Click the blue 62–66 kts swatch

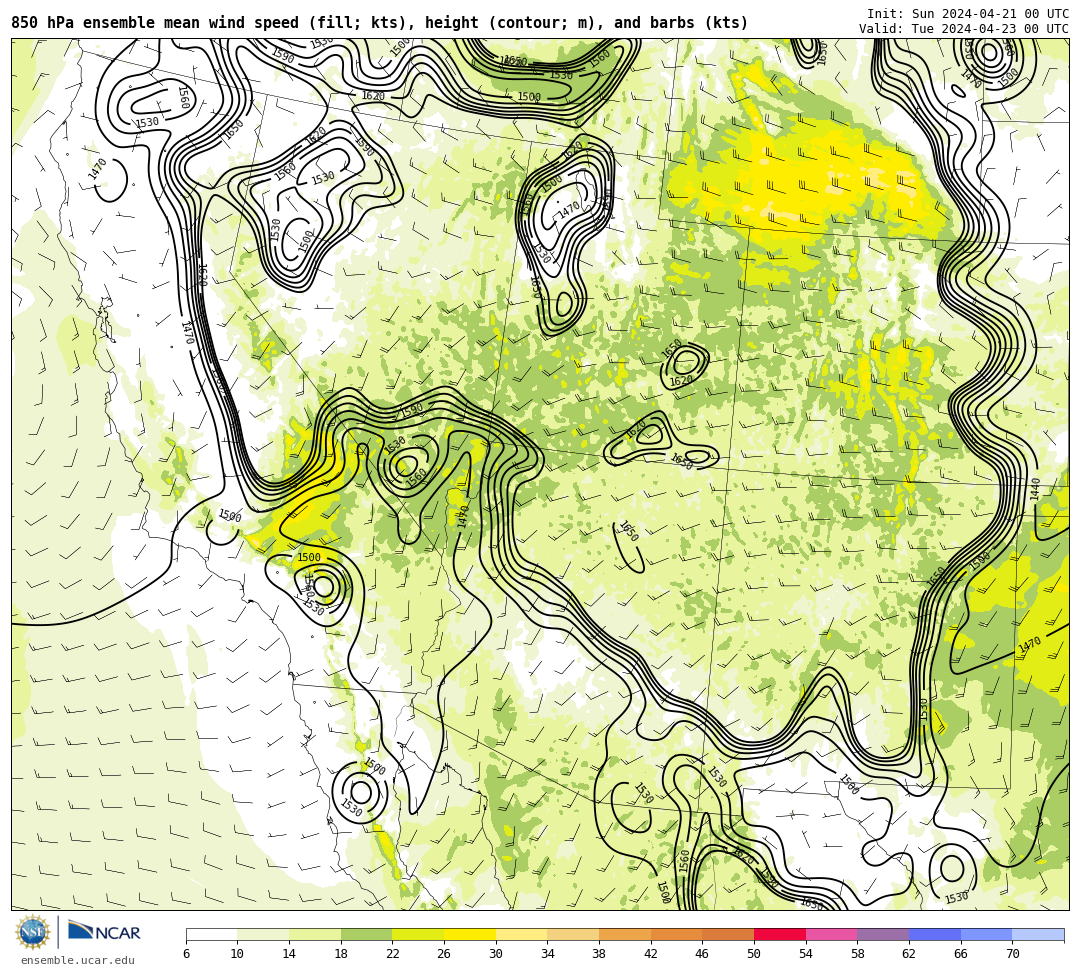935,934
